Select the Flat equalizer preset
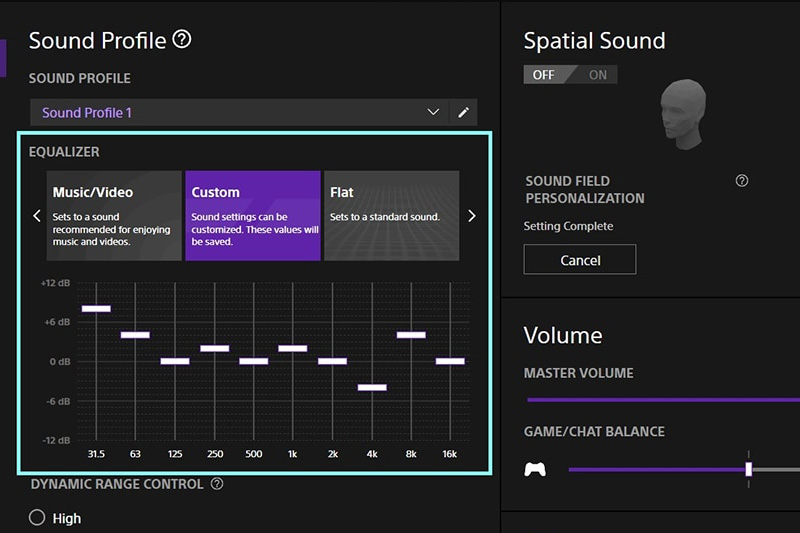 click(392, 216)
